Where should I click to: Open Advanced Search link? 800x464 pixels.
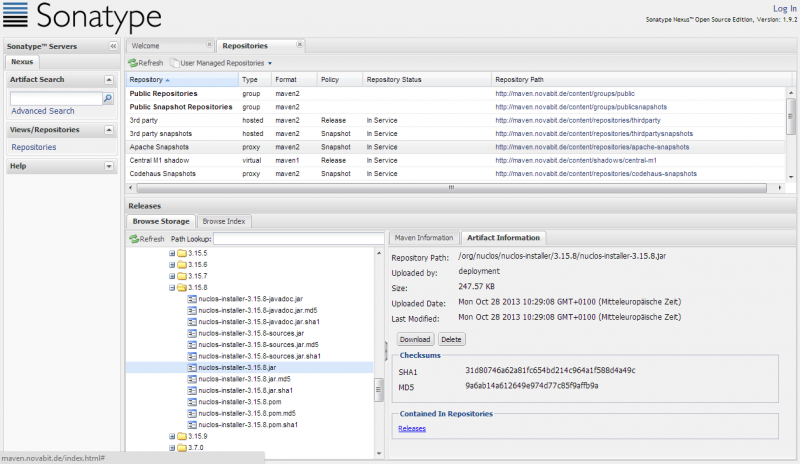tap(43, 111)
